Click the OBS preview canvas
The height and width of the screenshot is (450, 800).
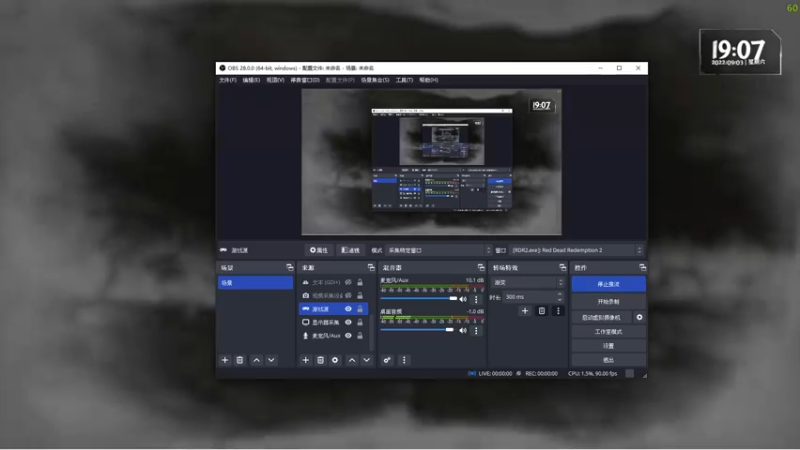pyautogui.click(x=432, y=162)
